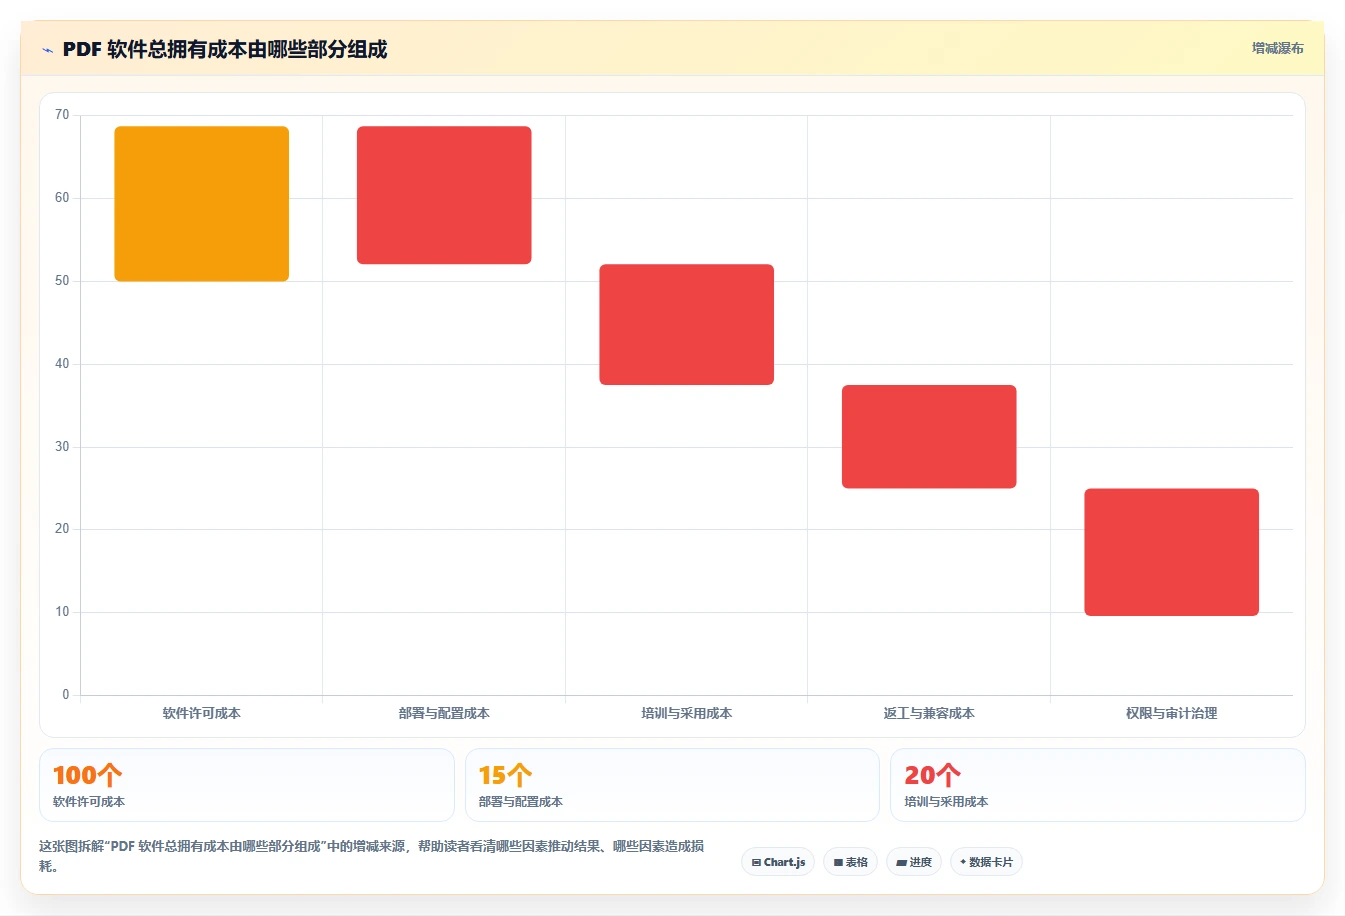Click the 进度 tag chip

pos(914,862)
